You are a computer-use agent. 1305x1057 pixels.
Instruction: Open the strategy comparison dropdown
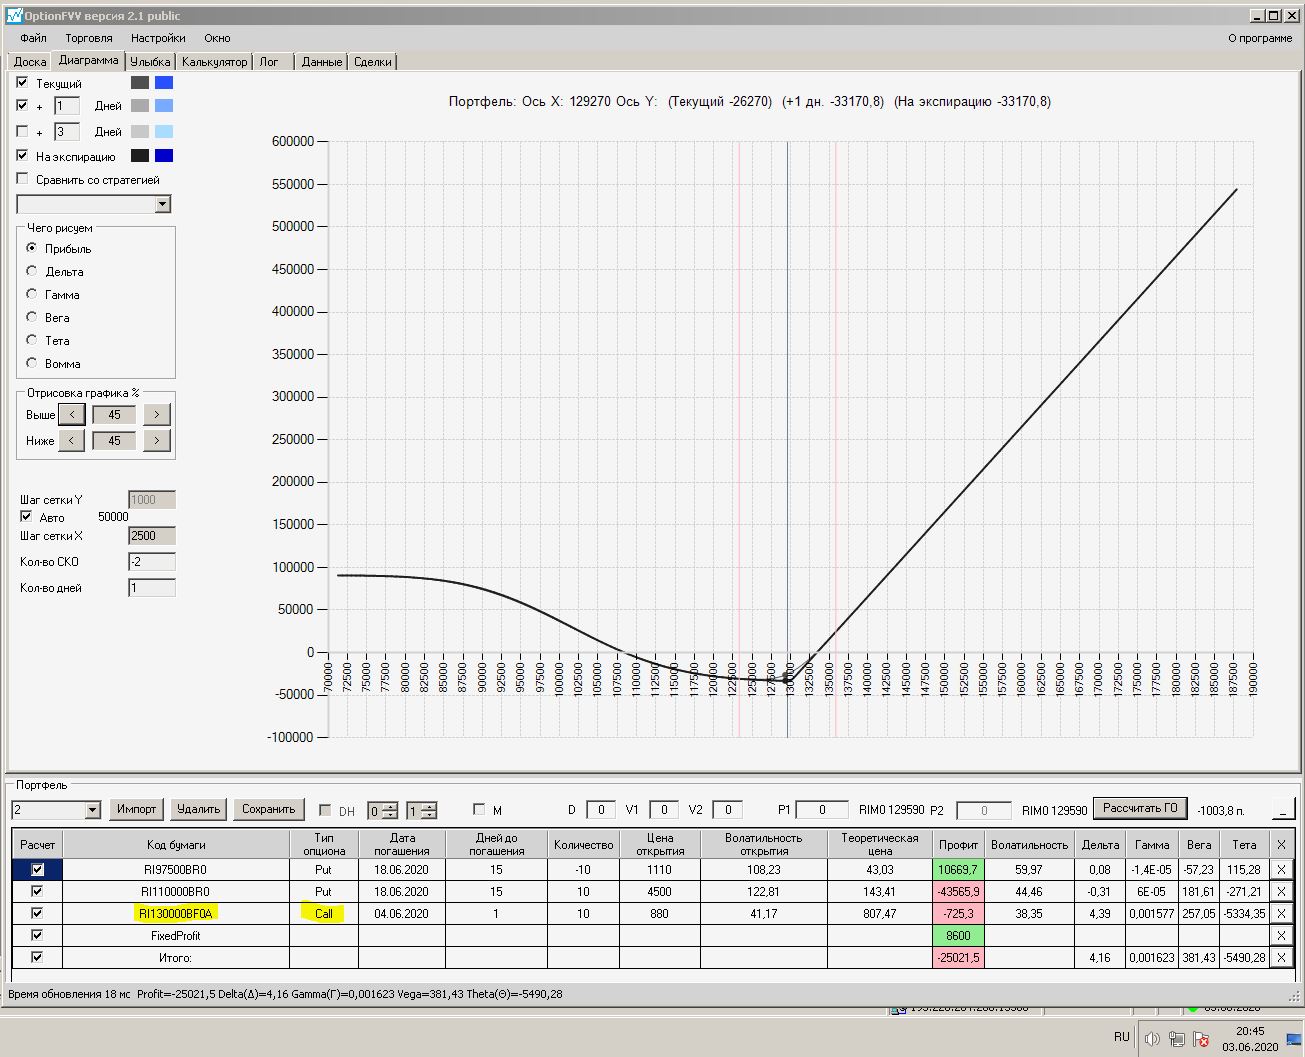(x=163, y=204)
